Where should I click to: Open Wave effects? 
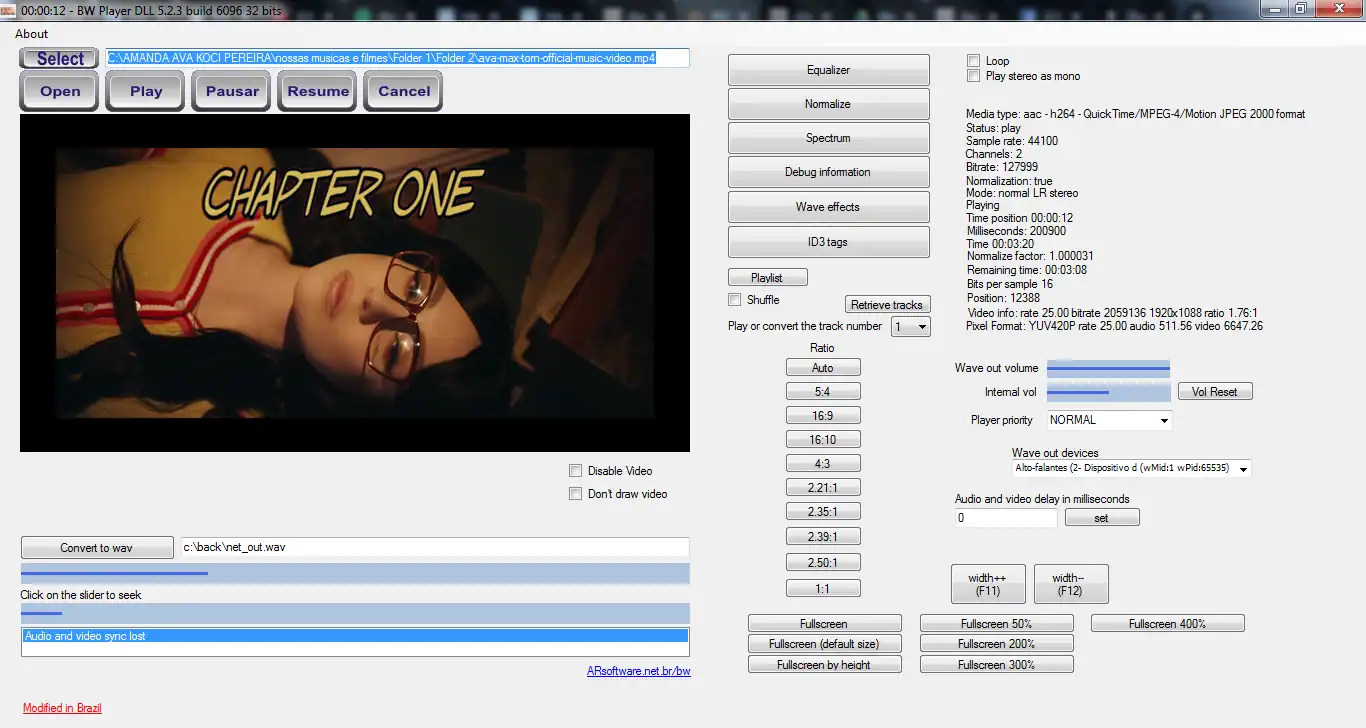(x=829, y=207)
